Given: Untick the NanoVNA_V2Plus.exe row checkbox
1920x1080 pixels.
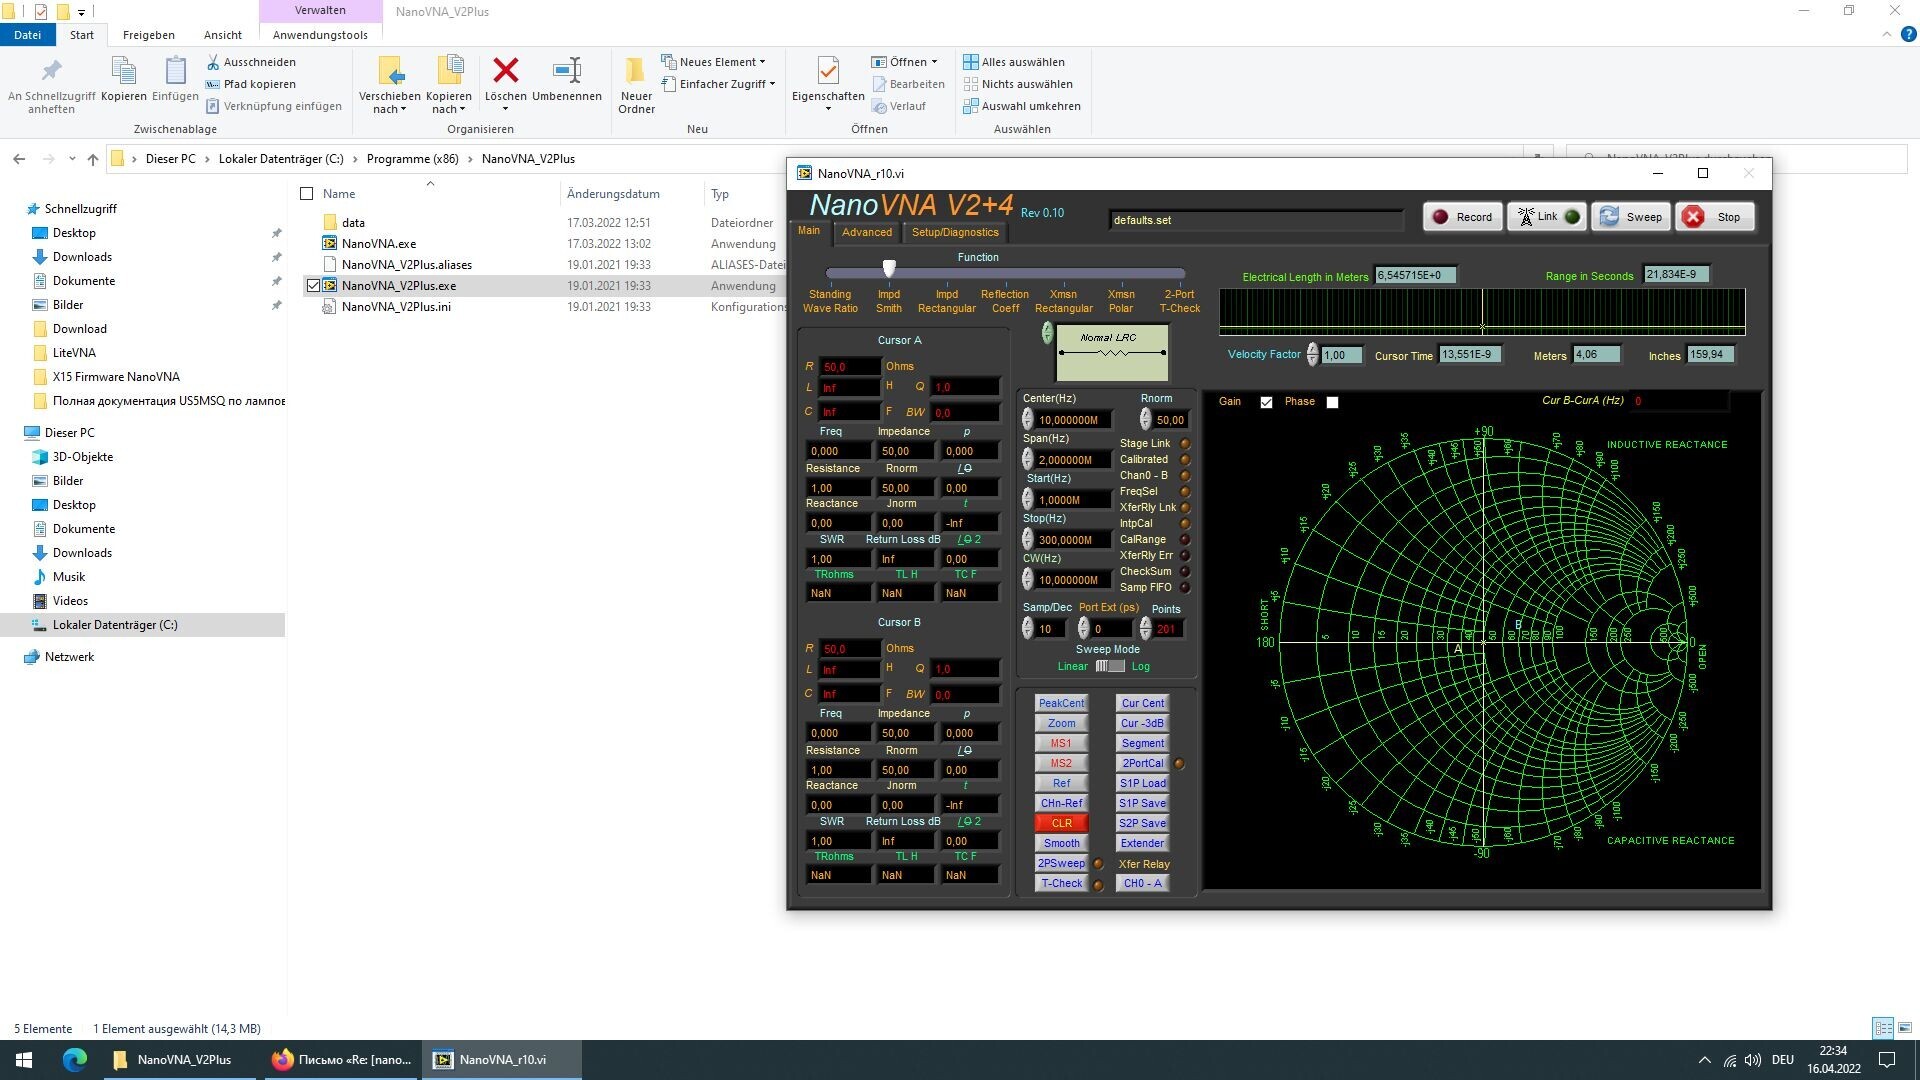Looking at the screenshot, I should pos(313,286).
